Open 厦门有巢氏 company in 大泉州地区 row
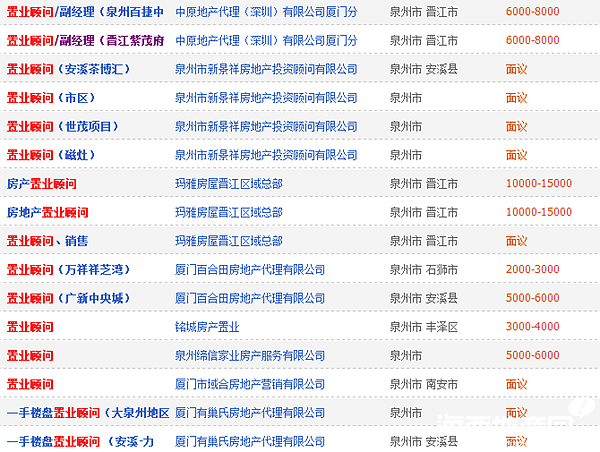The width and height of the screenshot is (600, 452). click(x=250, y=413)
